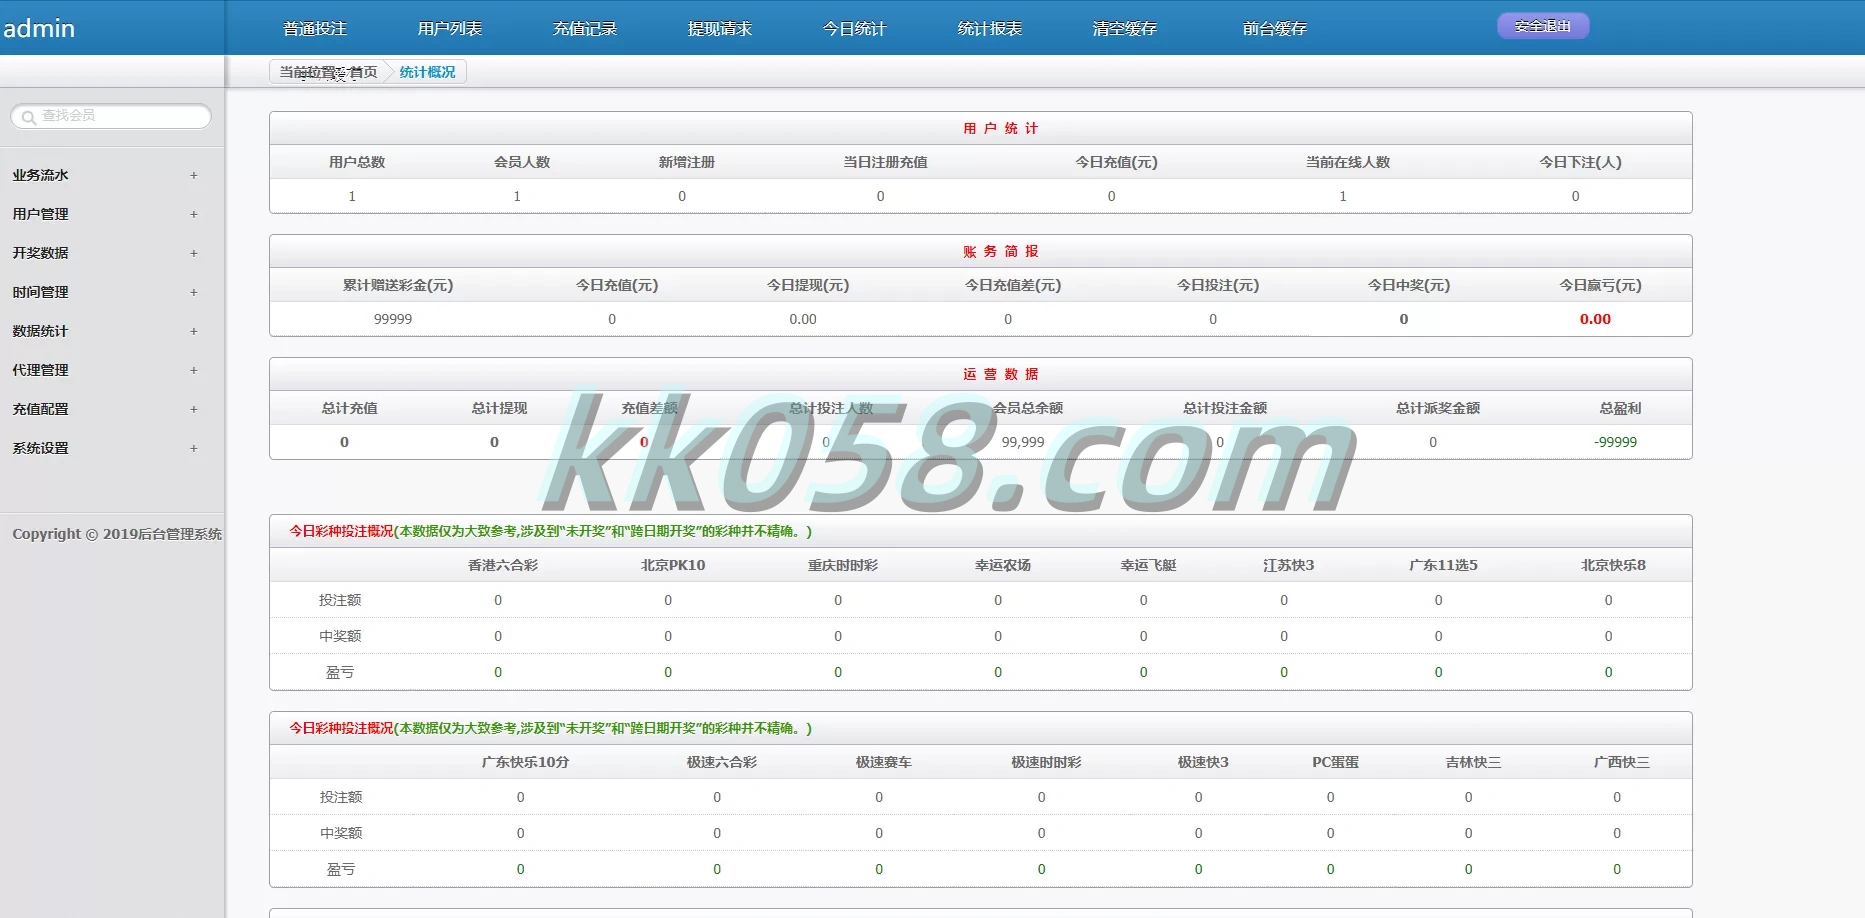Click the 累计赠送彩金 value 99999
Screen dimensions: 1865x918
click(393, 319)
